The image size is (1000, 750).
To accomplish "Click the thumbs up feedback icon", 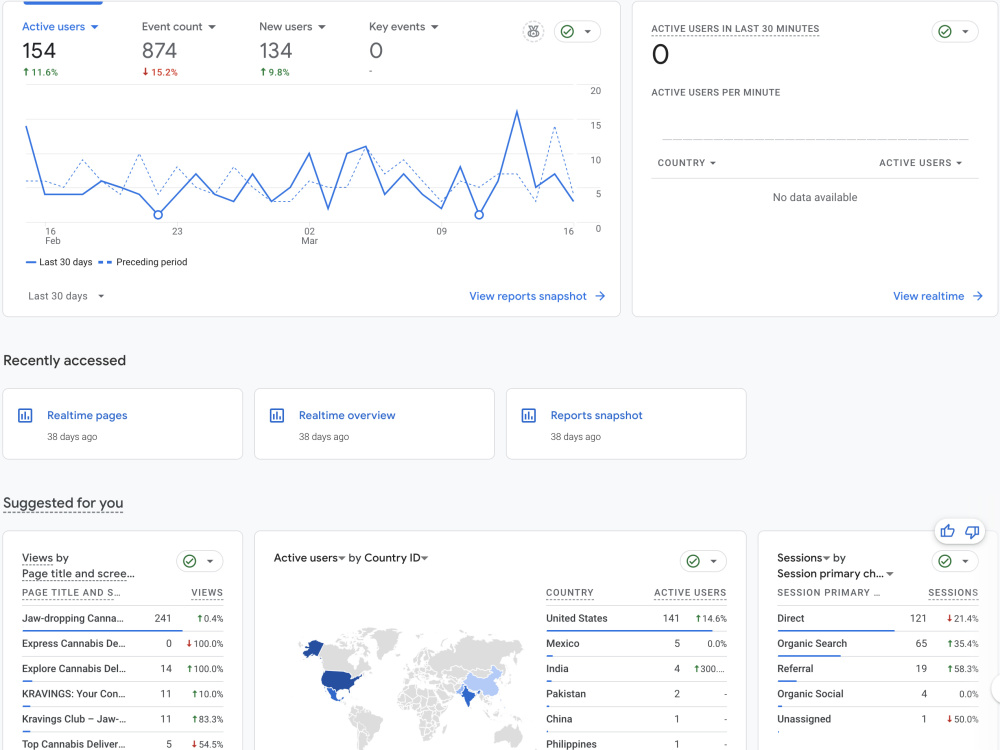I will pos(947,531).
